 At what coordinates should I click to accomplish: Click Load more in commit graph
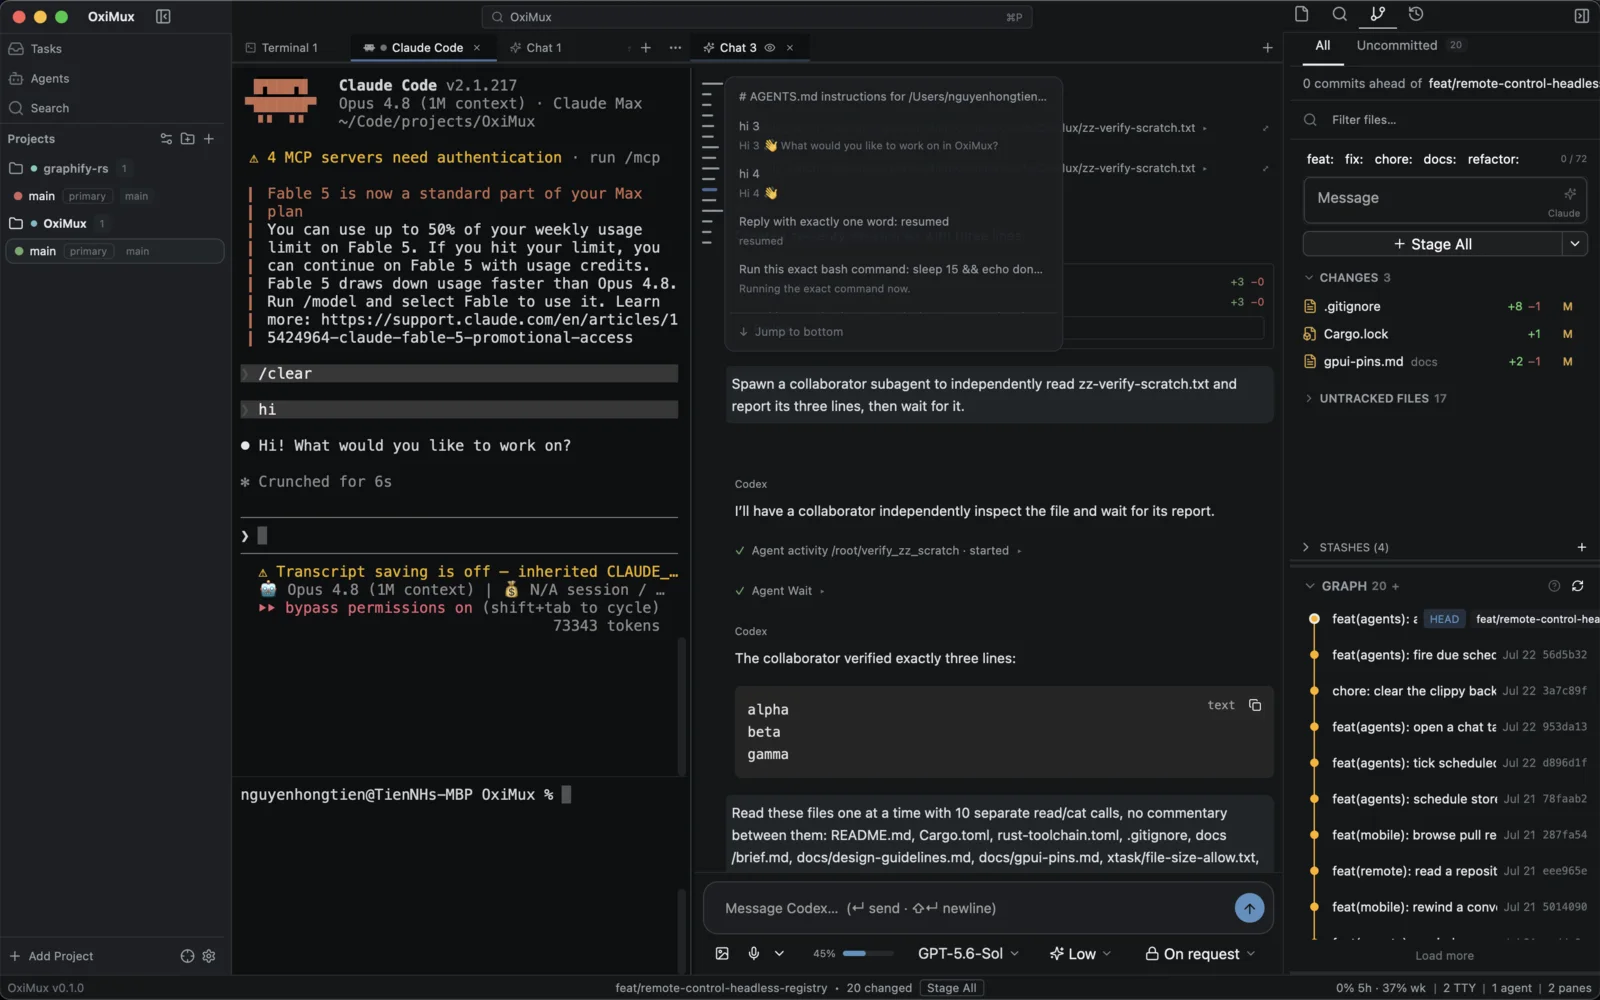pos(1444,956)
